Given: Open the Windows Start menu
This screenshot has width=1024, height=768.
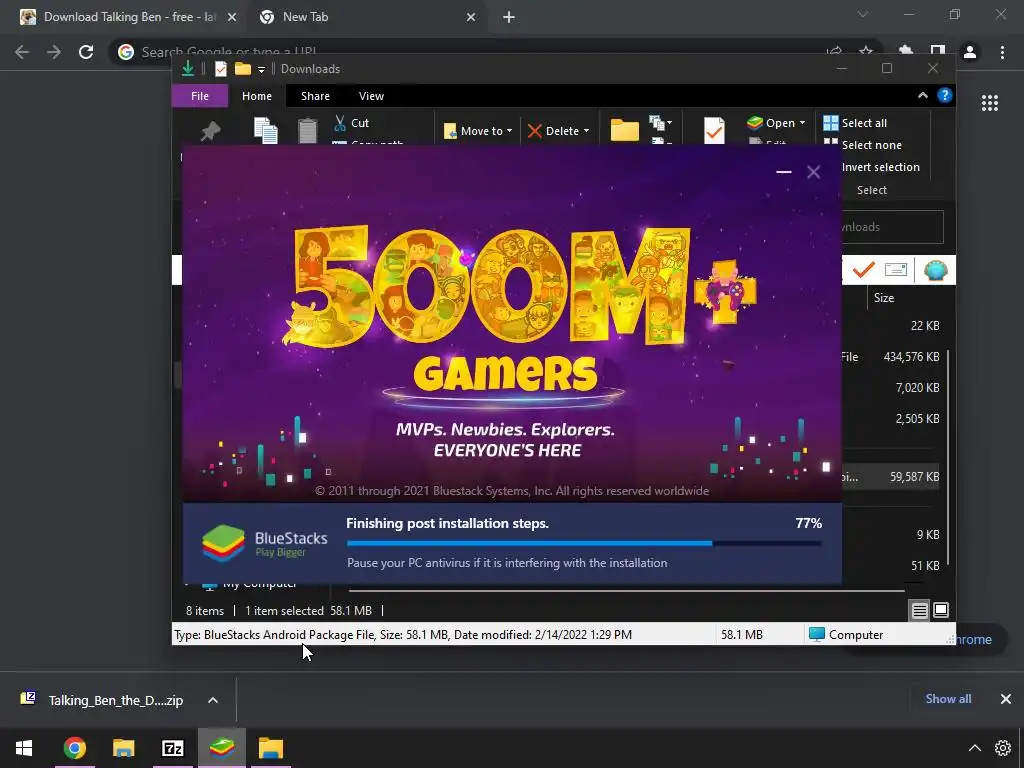Looking at the screenshot, I should point(24,748).
